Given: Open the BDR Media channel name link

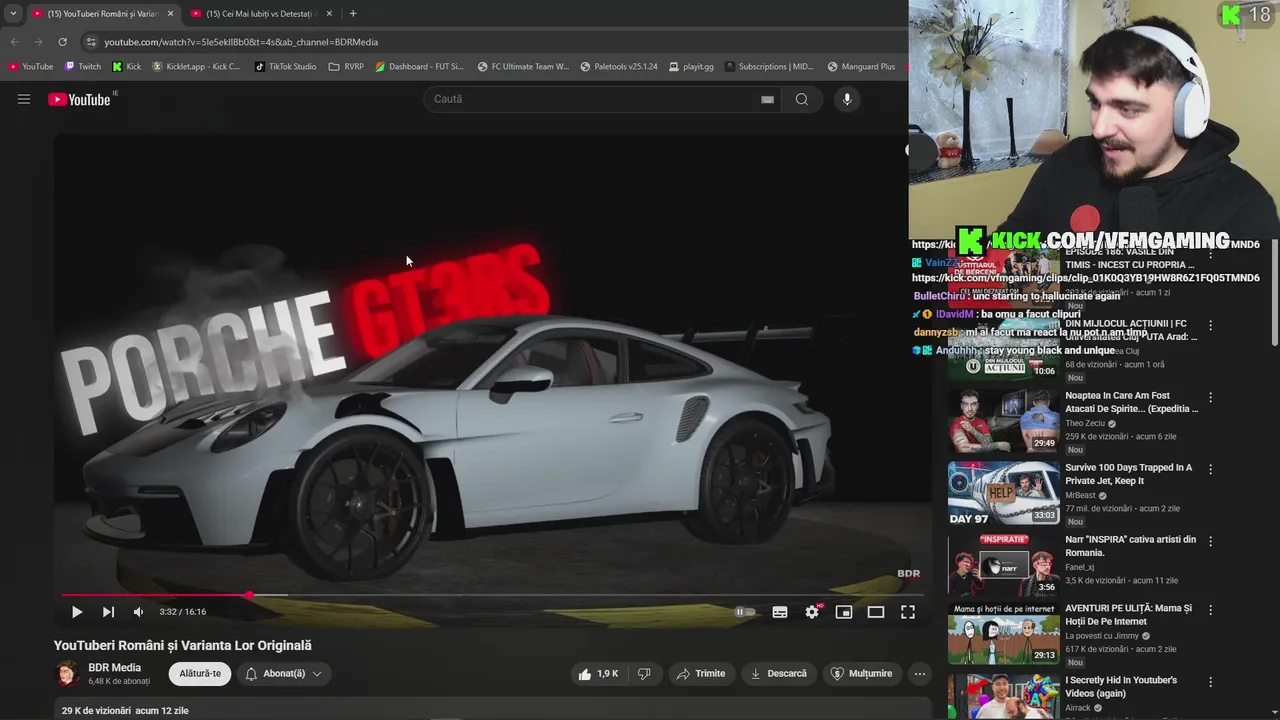Looking at the screenshot, I should pos(115,668).
